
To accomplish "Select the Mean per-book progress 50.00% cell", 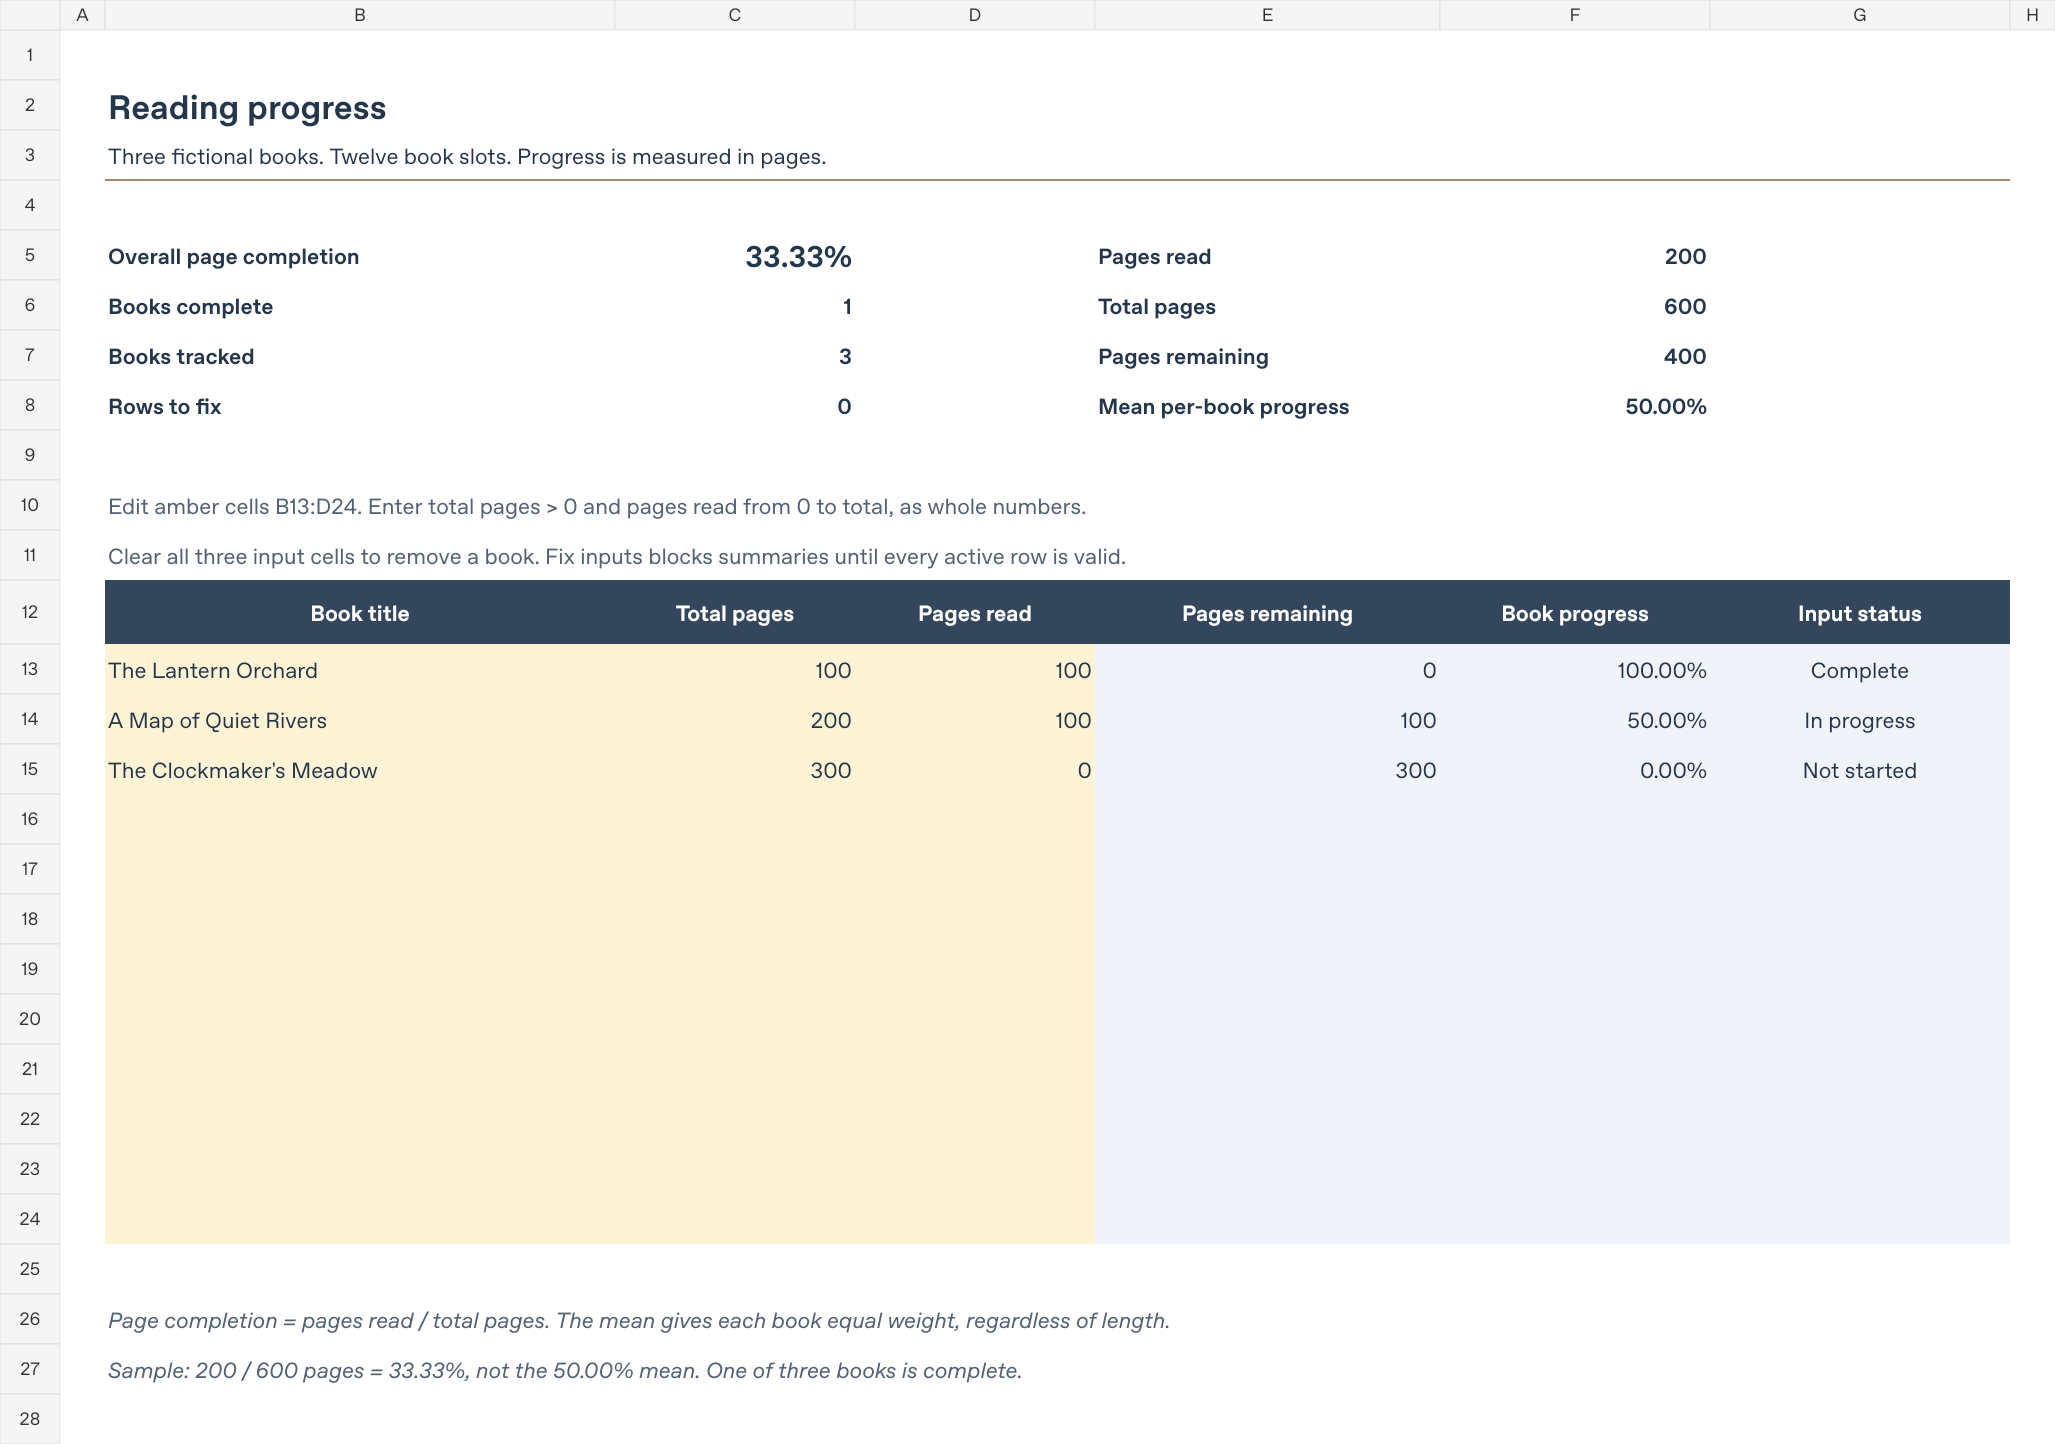I will pyautogui.click(x=1666, y=407).
